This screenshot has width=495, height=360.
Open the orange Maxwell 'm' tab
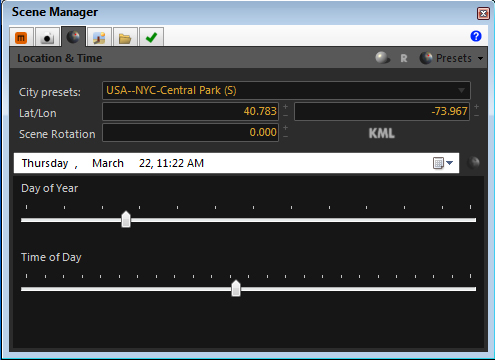point(21,37)
